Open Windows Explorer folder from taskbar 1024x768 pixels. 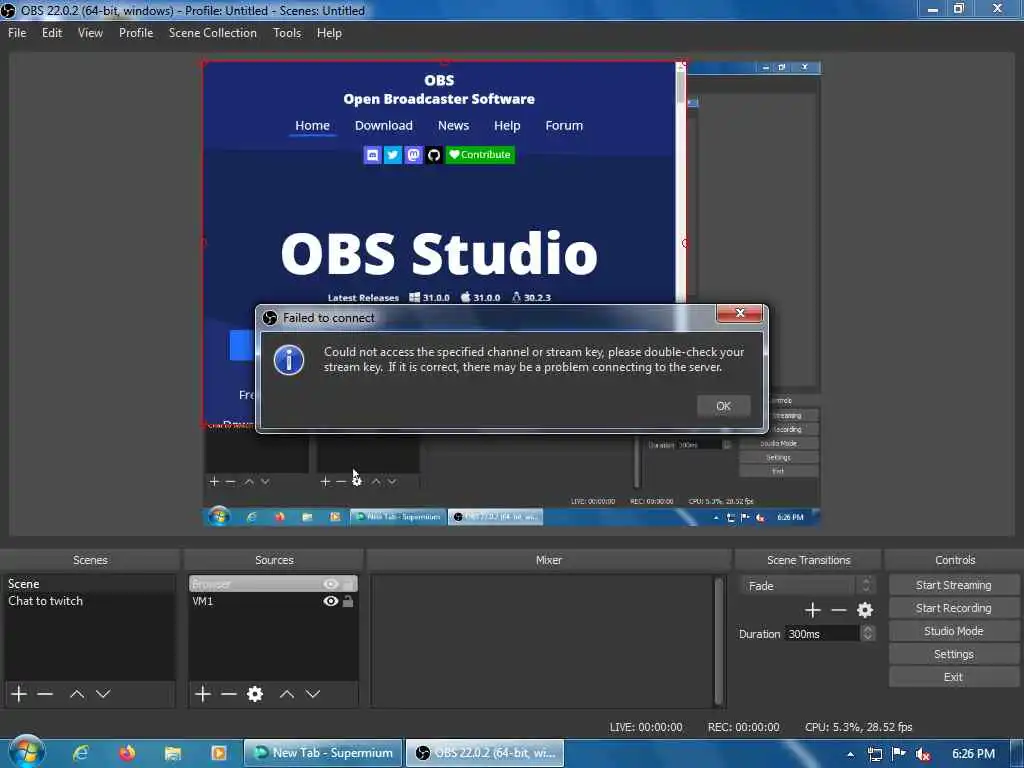172,753
